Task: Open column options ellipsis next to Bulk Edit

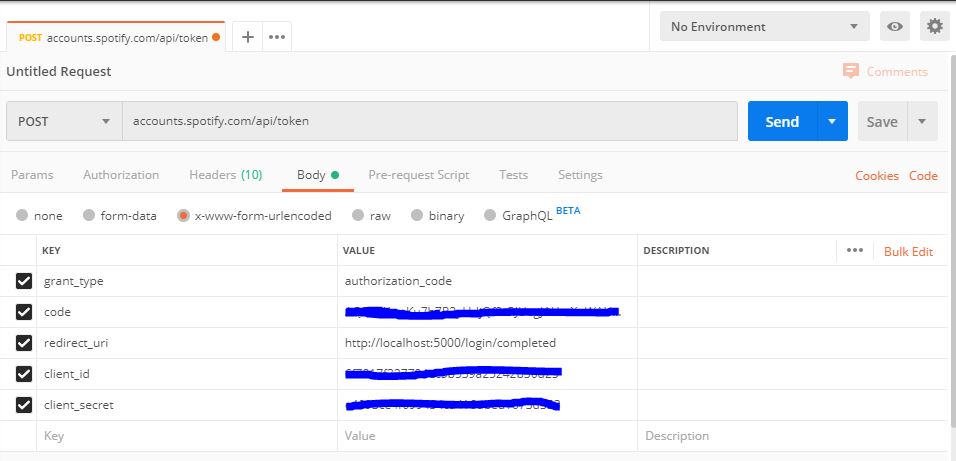Action: 855,251
